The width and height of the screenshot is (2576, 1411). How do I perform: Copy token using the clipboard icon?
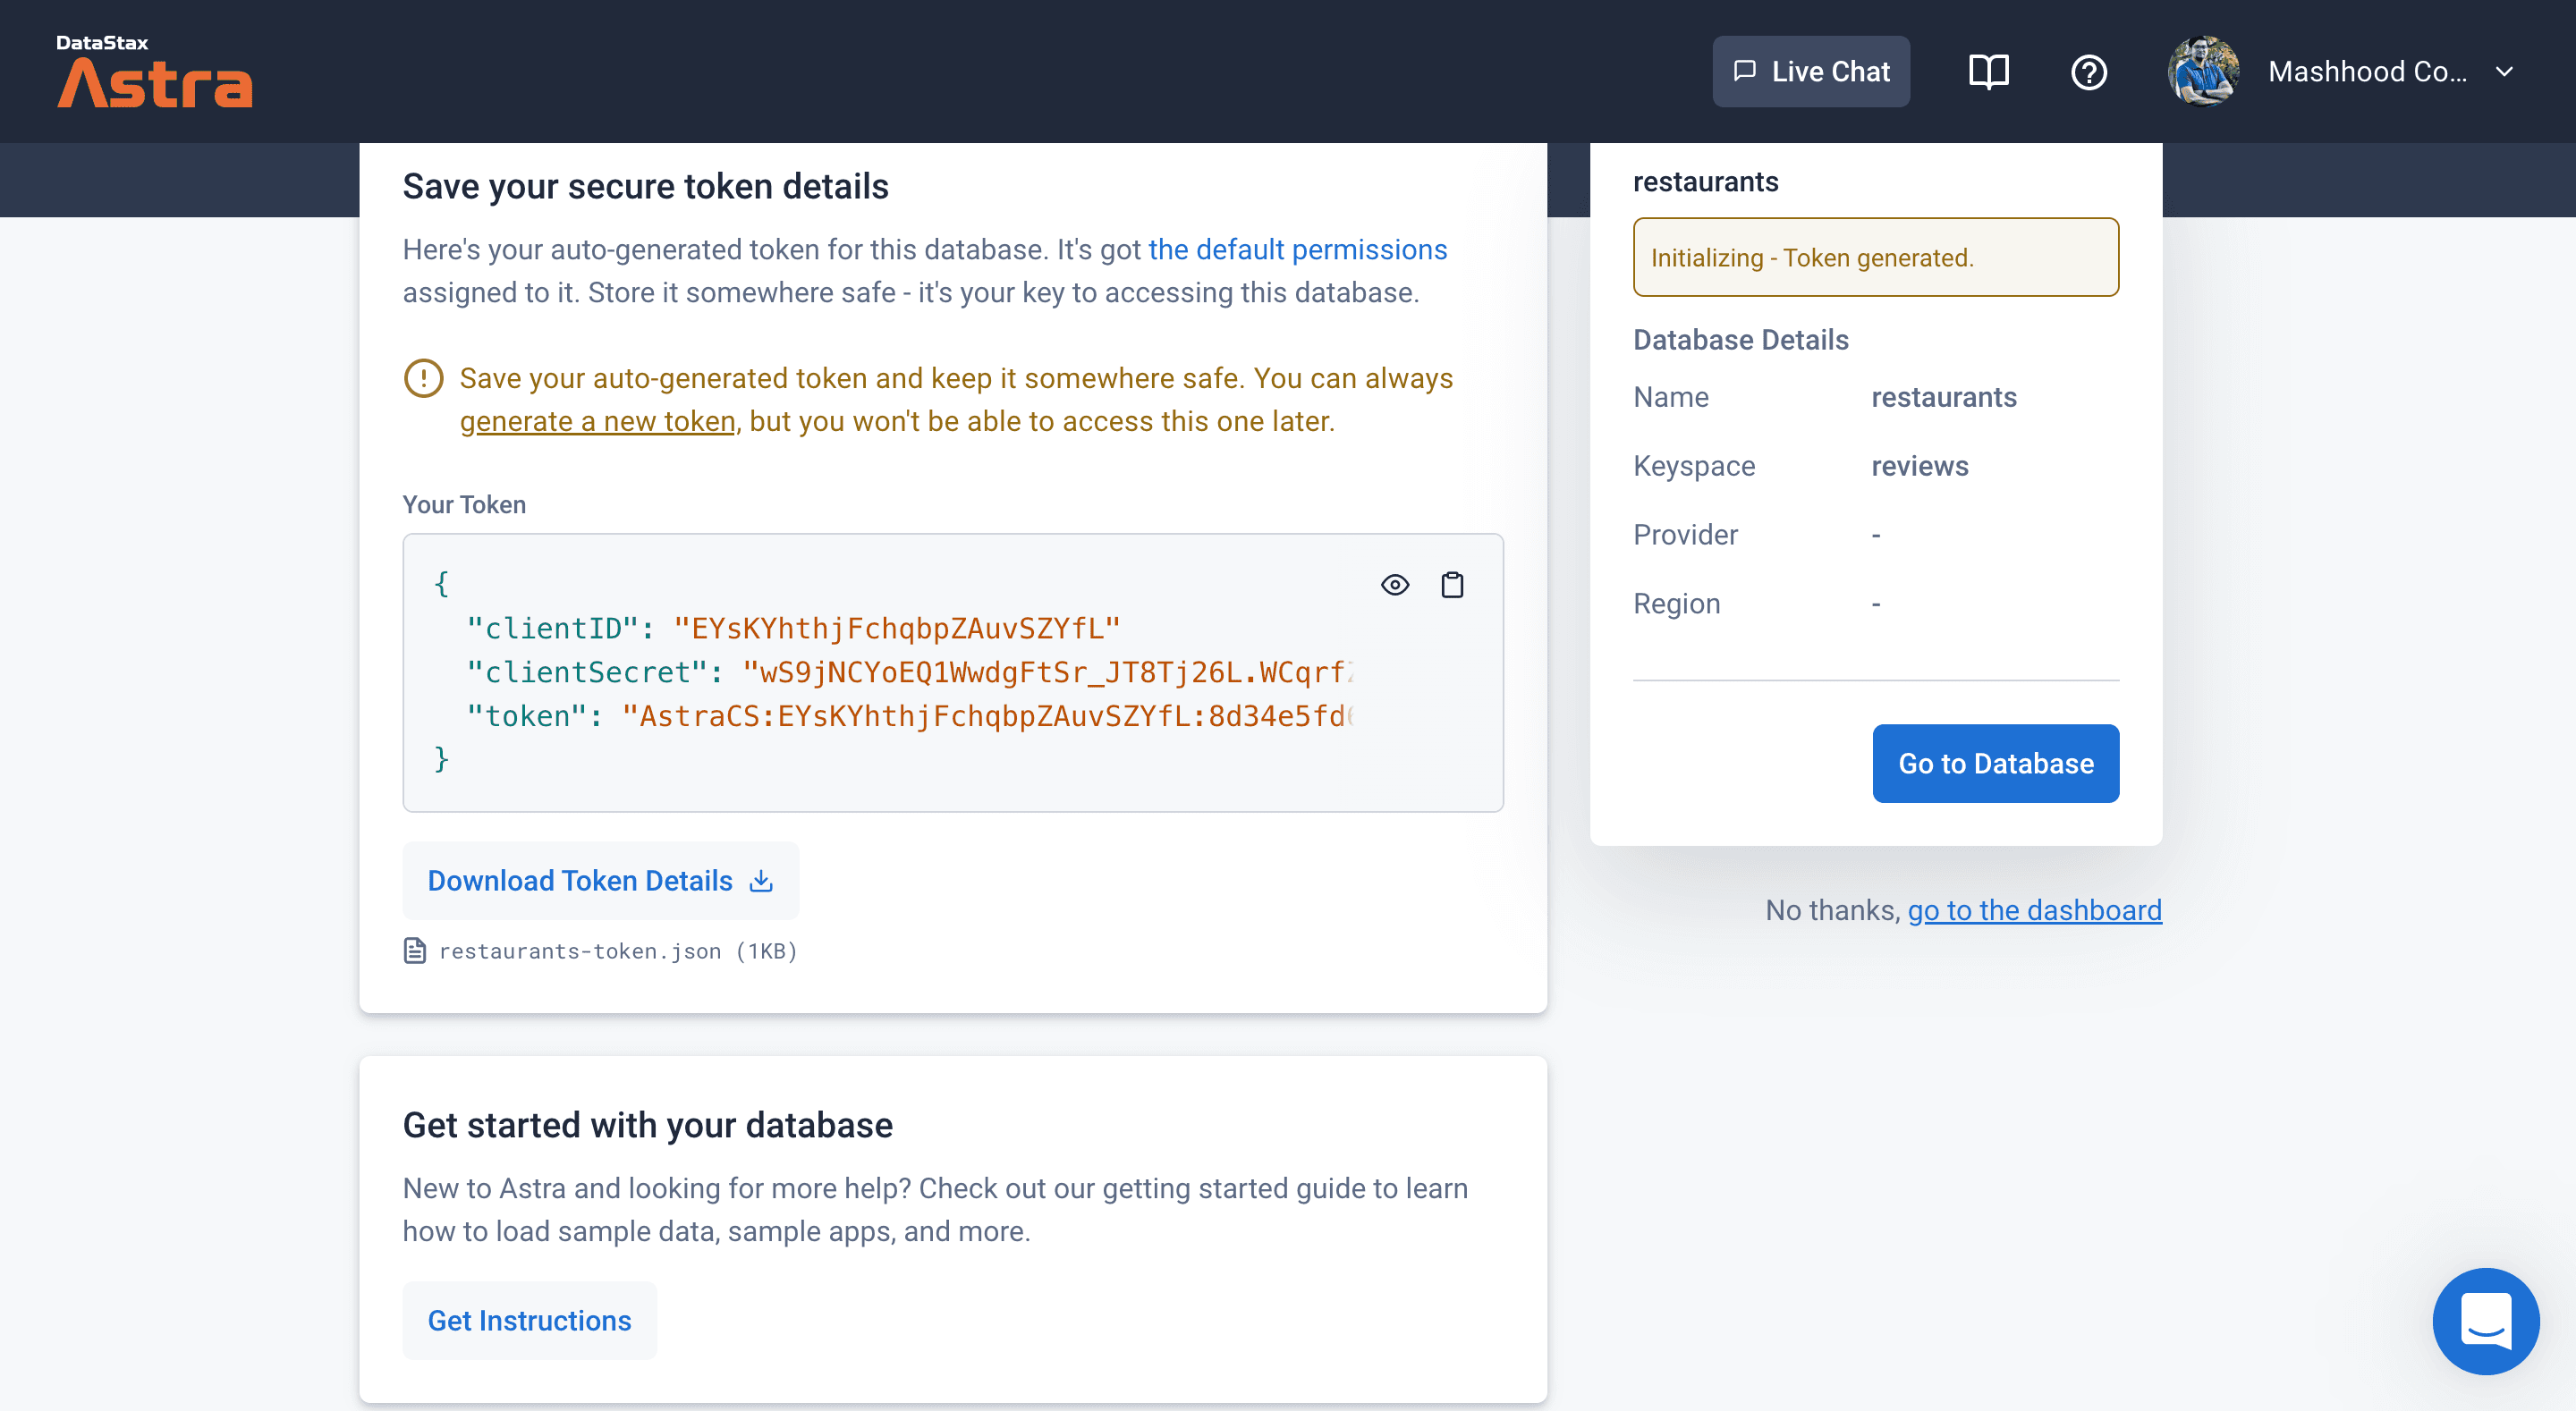pos(1452,585)
